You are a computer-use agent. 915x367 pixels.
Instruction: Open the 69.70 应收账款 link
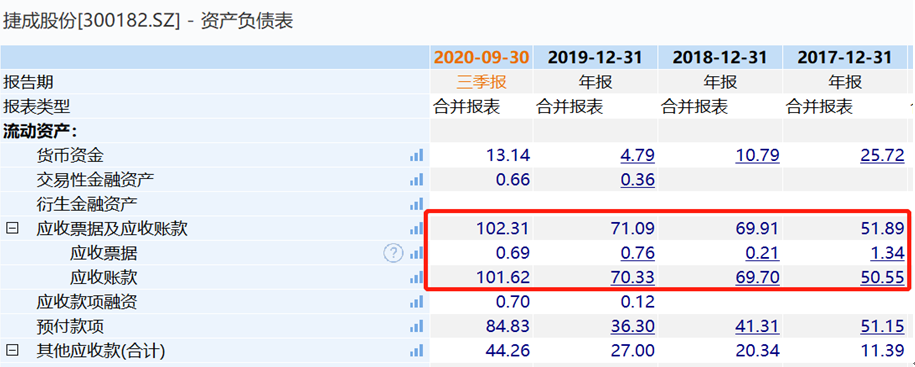point(757,278)
